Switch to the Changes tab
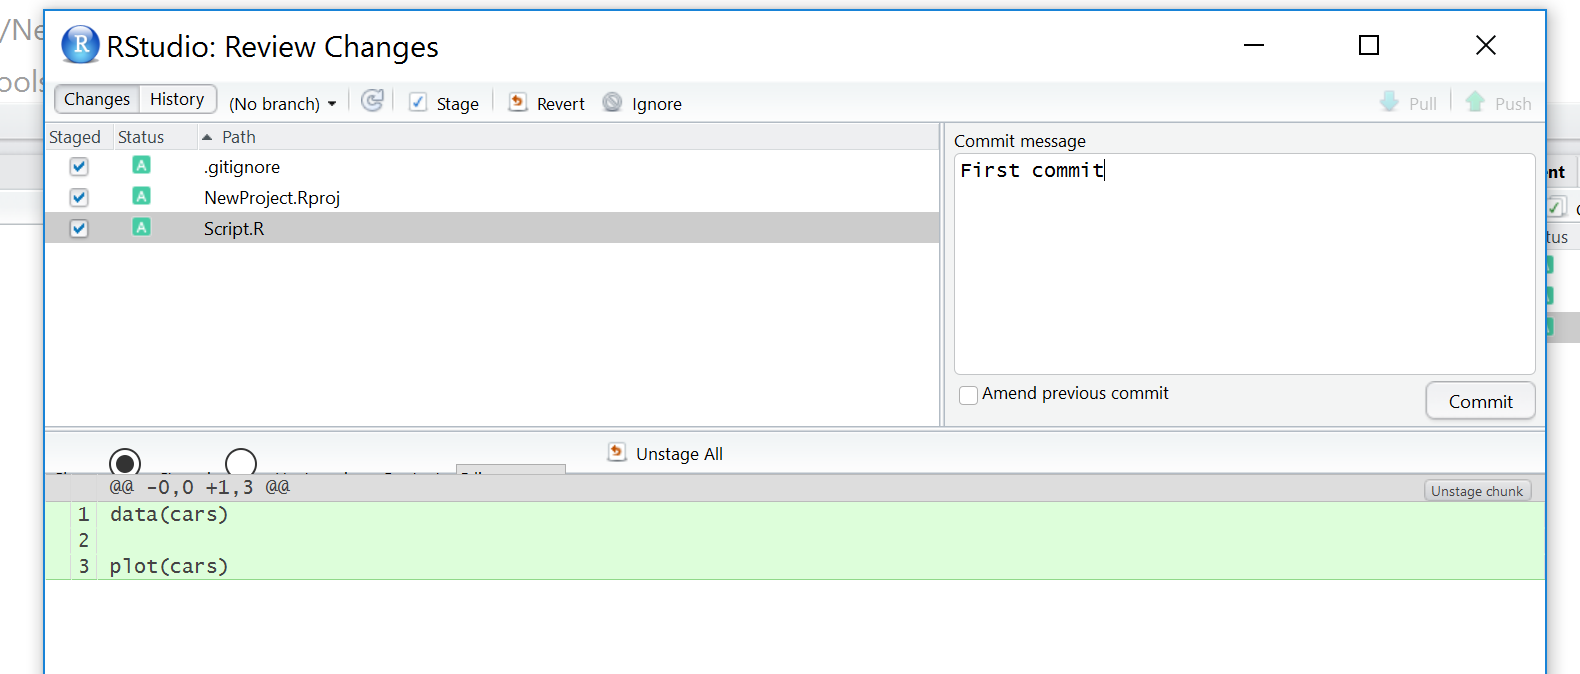Viewport: 1580px width, 674px height. [x=97, y=99]
